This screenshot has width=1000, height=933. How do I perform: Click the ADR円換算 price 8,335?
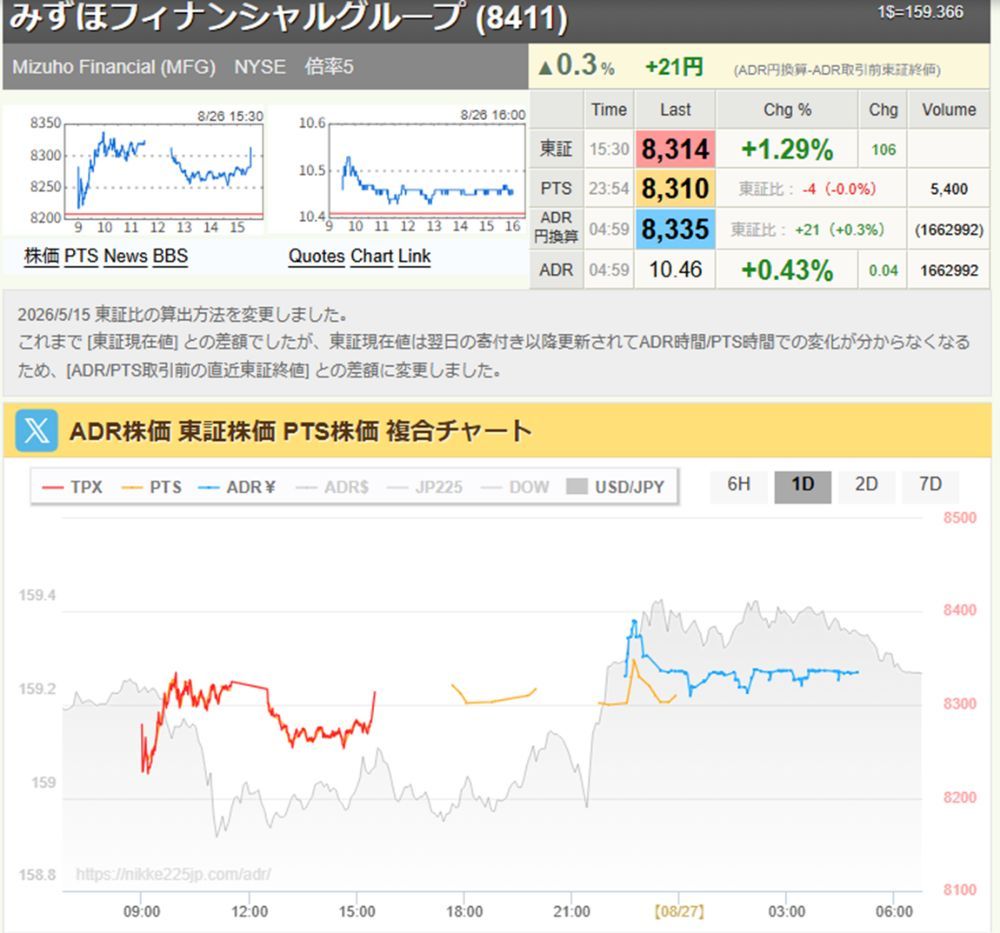[x=675, y=229]
